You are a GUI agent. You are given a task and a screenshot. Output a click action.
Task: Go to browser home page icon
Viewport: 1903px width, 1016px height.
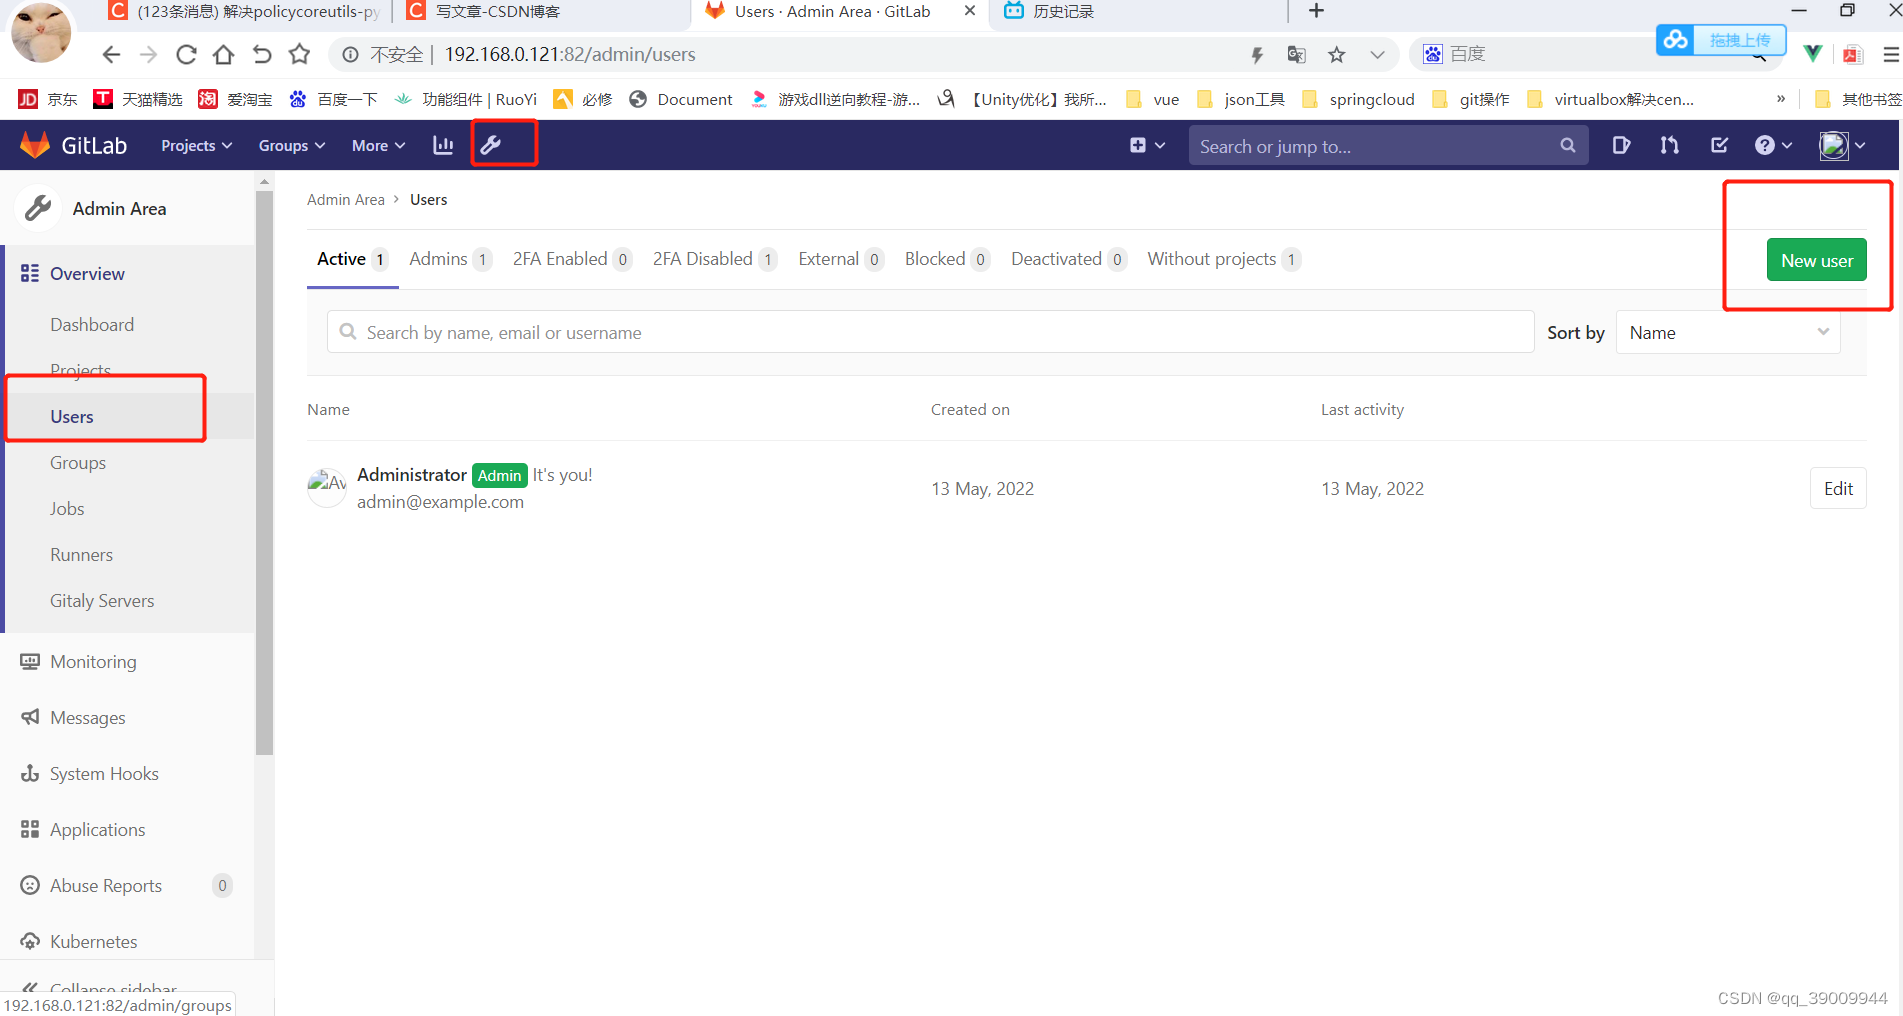click(224, 54)
